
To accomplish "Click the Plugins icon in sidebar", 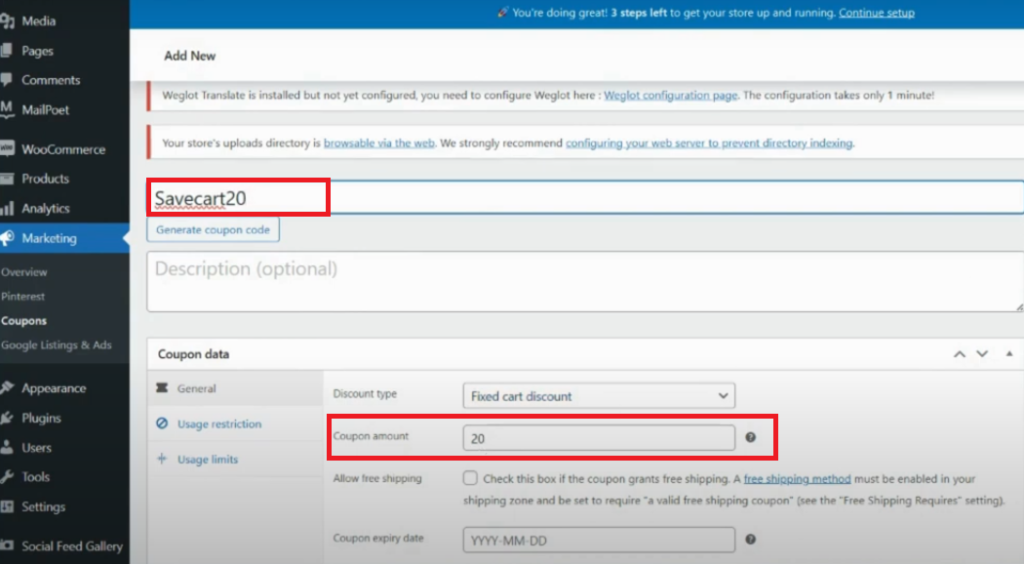I will 7,418.
